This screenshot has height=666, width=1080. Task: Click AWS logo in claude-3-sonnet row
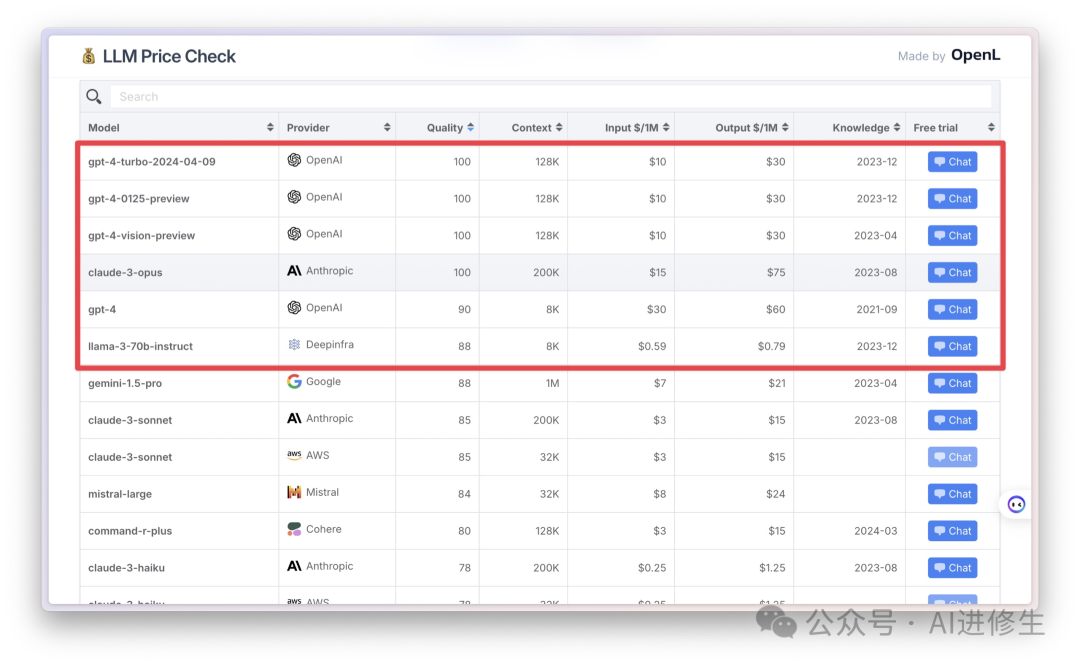294,455
